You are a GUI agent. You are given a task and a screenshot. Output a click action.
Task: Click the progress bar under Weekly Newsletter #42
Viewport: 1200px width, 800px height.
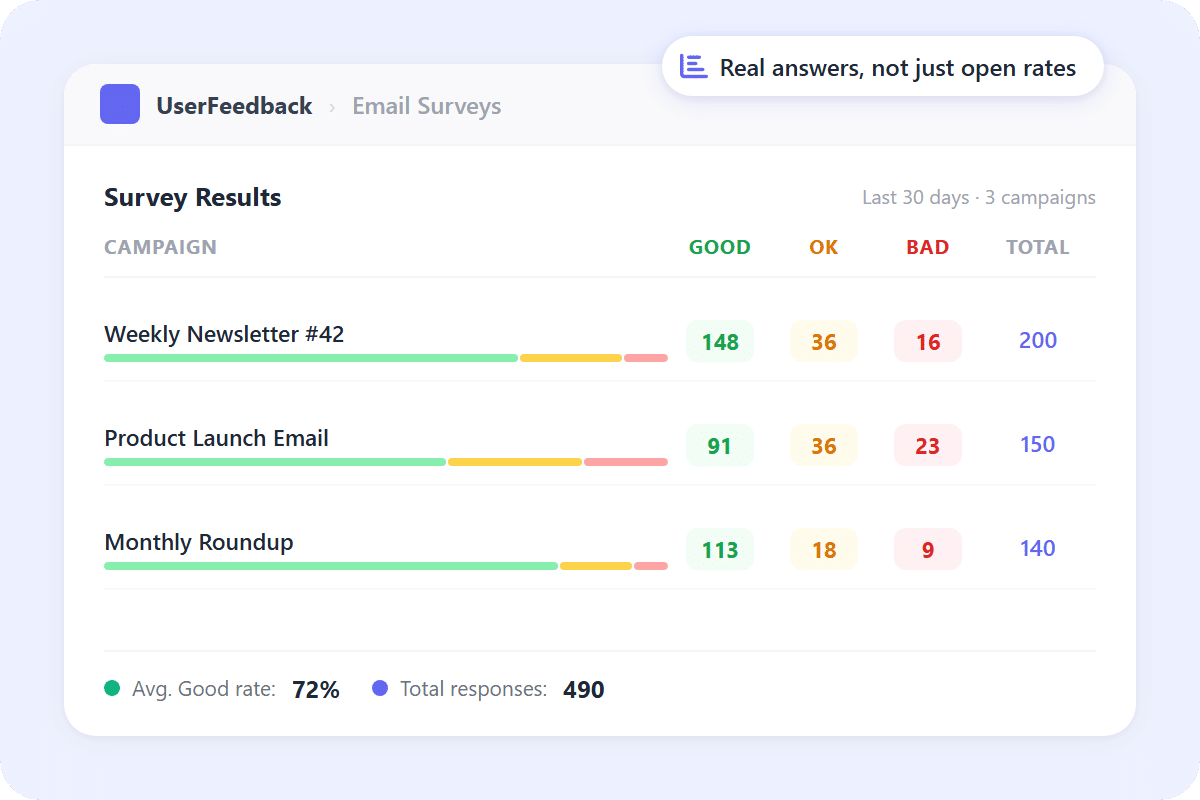pyautogui.click(x=385, y=357)
